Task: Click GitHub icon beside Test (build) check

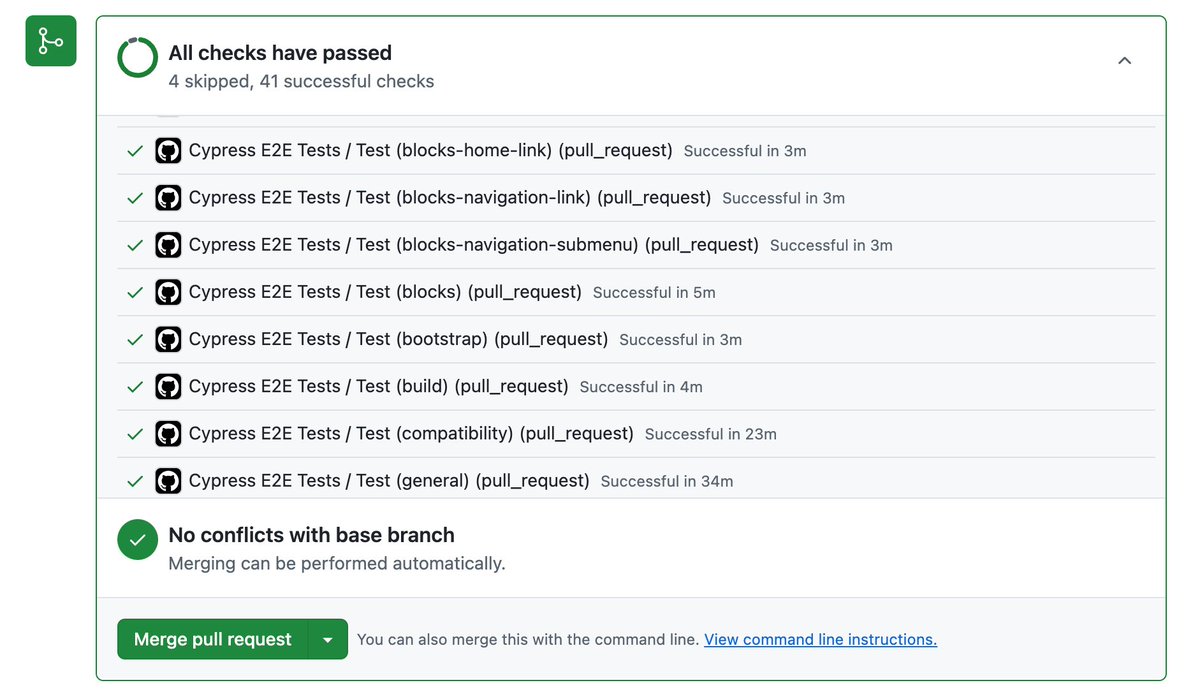Action: coord(168,386)
